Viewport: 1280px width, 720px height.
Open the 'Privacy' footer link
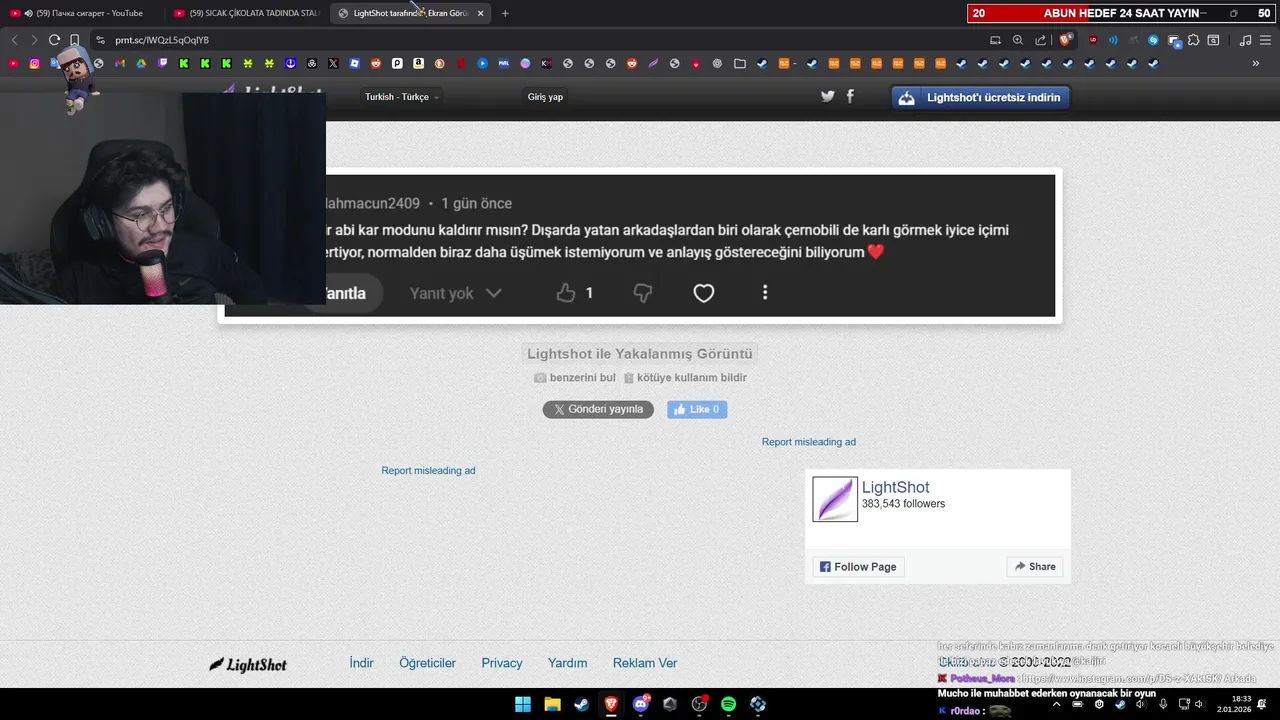tap(502, 663)
